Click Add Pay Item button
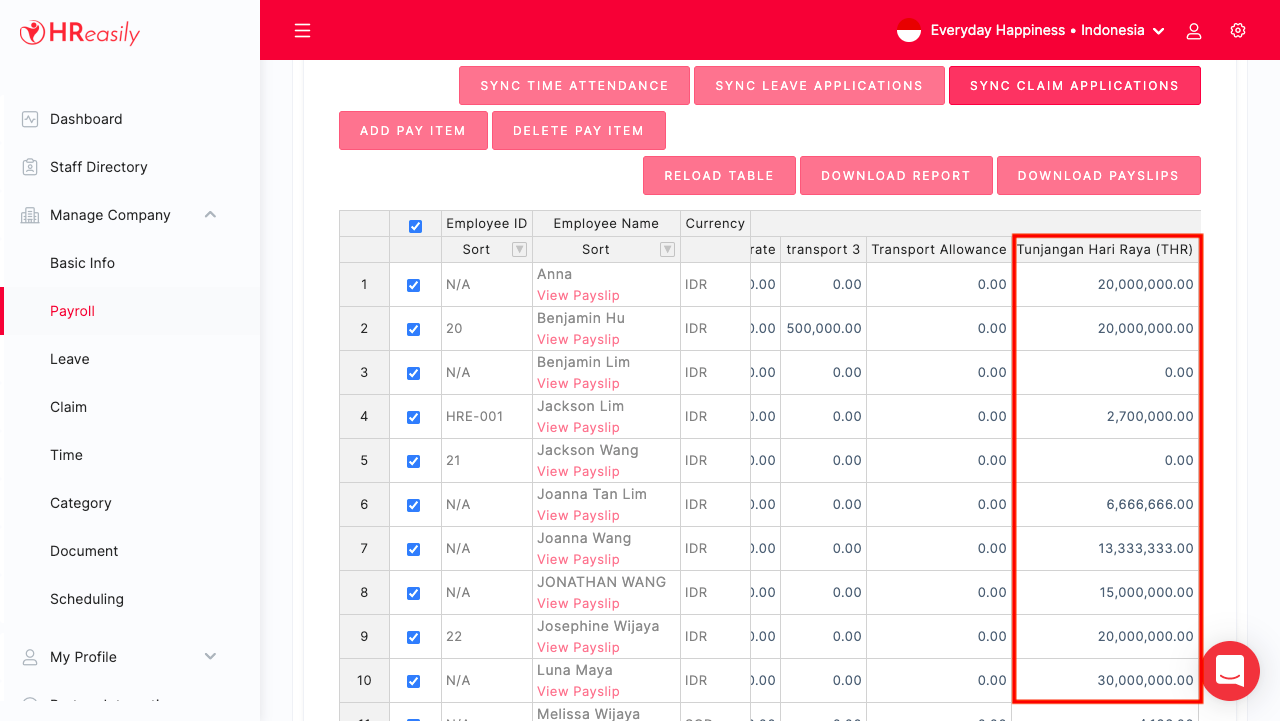This screenshot has height=721, width=1280. pos(413,131)
